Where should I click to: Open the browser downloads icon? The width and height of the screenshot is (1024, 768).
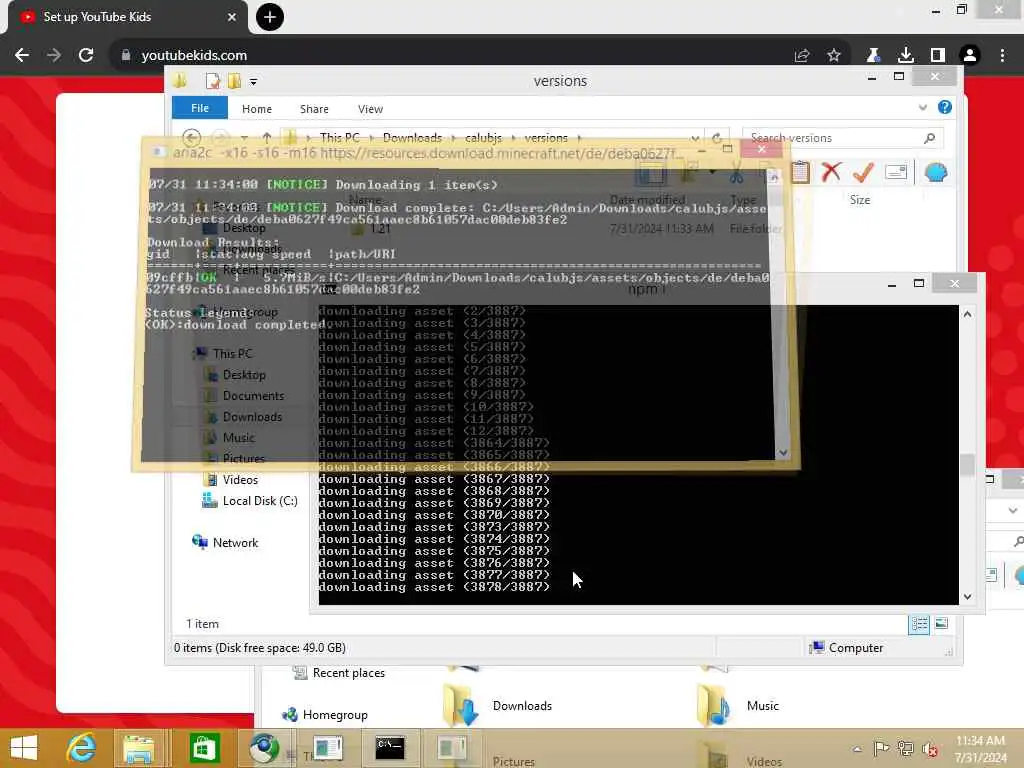[906, 56]
